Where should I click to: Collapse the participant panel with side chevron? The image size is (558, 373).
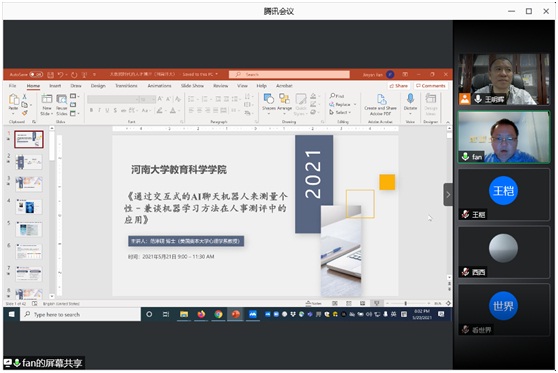[x=448, y=194]
